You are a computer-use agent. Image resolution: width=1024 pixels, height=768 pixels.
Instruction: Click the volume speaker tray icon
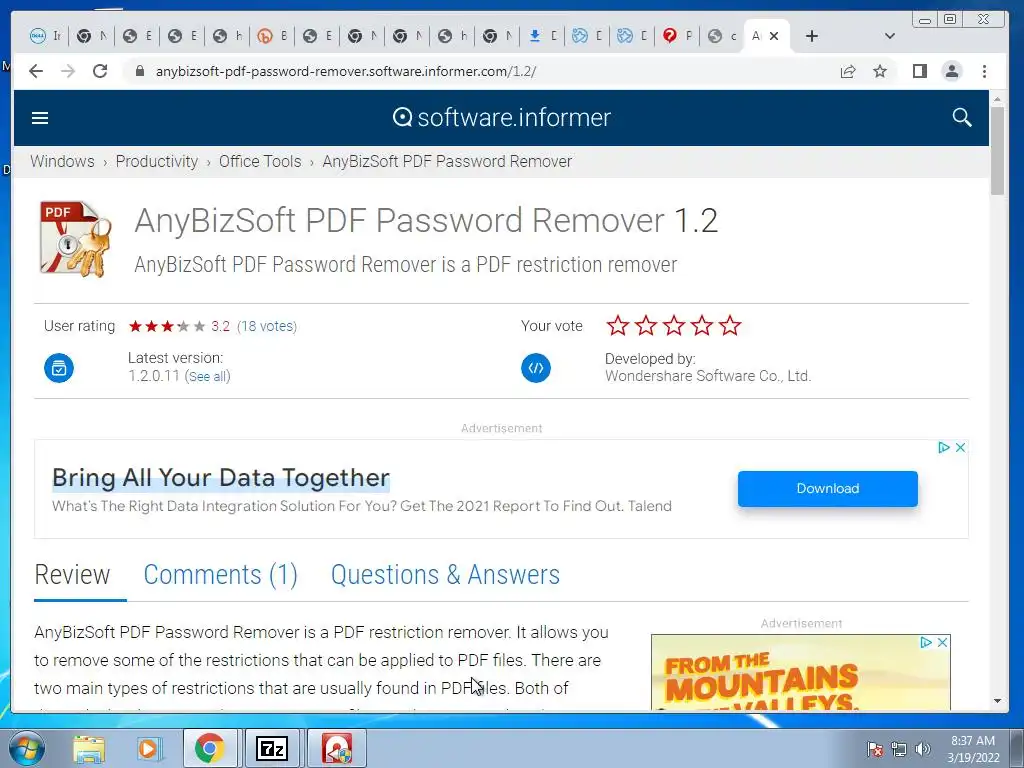tap(923, 749)
